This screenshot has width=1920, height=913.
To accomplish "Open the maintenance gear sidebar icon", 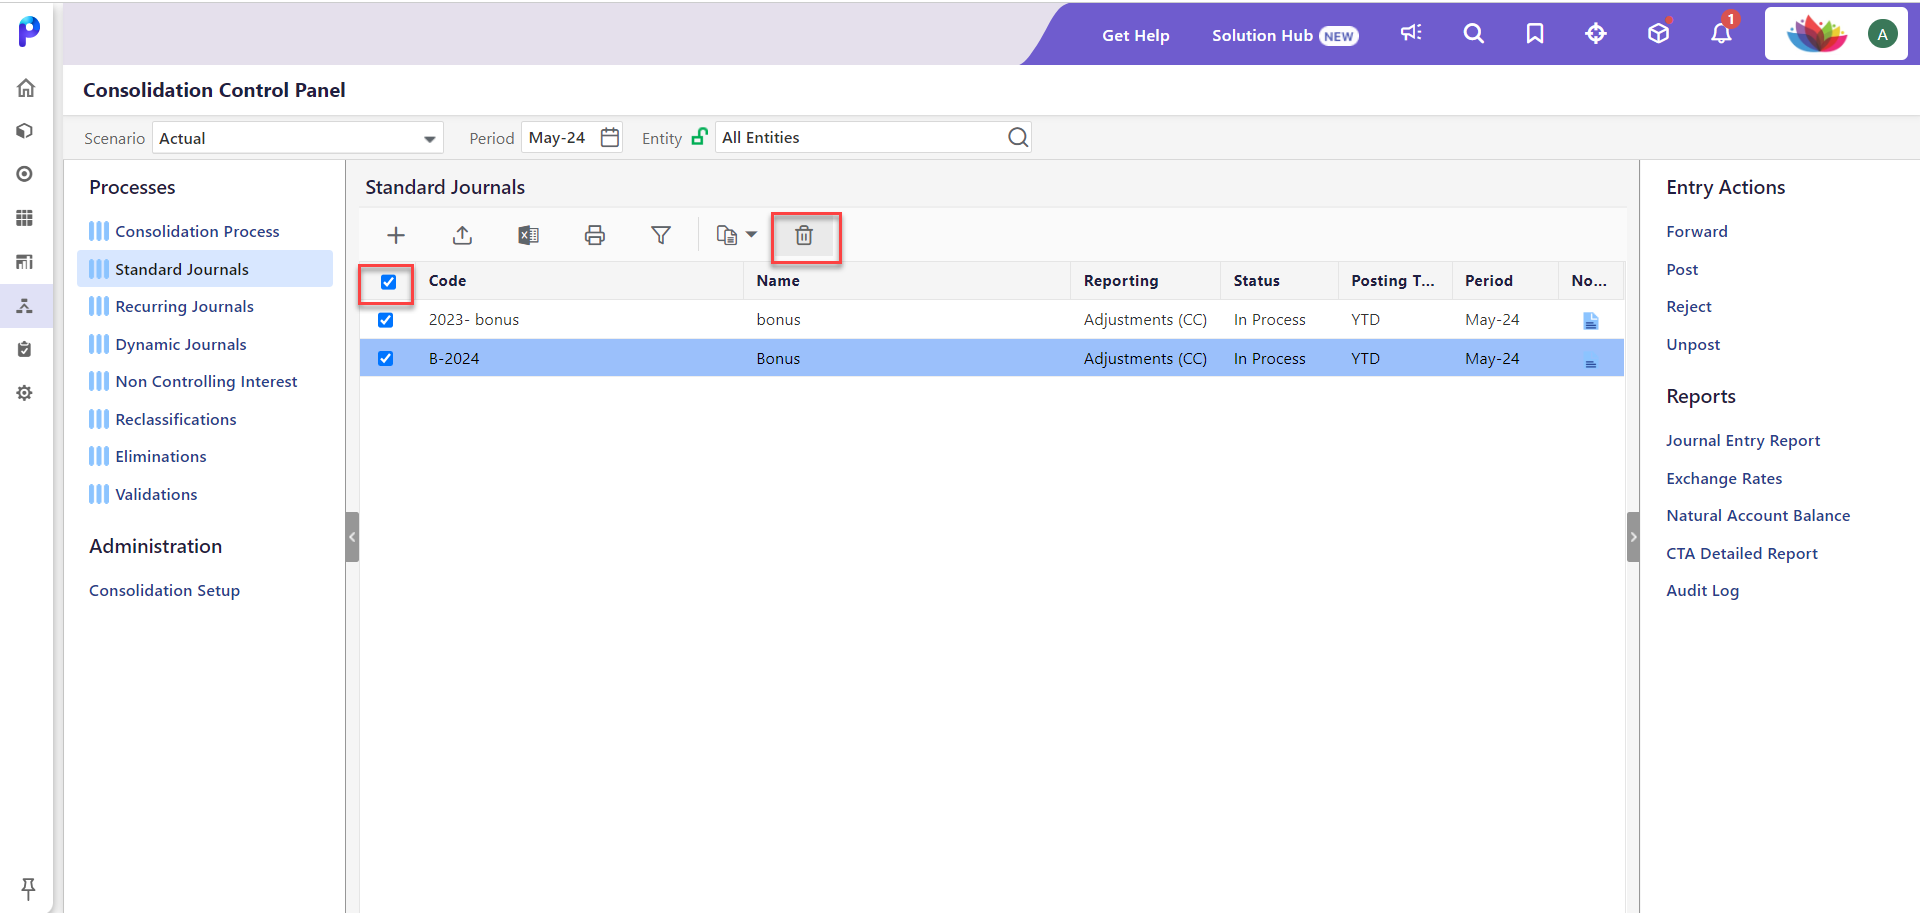I will click(25, 393).
